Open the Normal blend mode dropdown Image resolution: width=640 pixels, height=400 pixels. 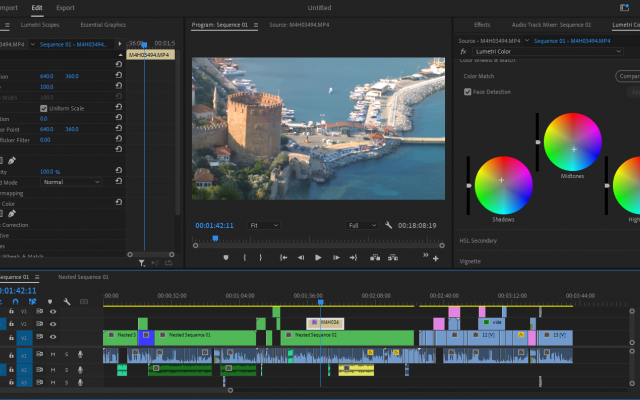(71, 182)
